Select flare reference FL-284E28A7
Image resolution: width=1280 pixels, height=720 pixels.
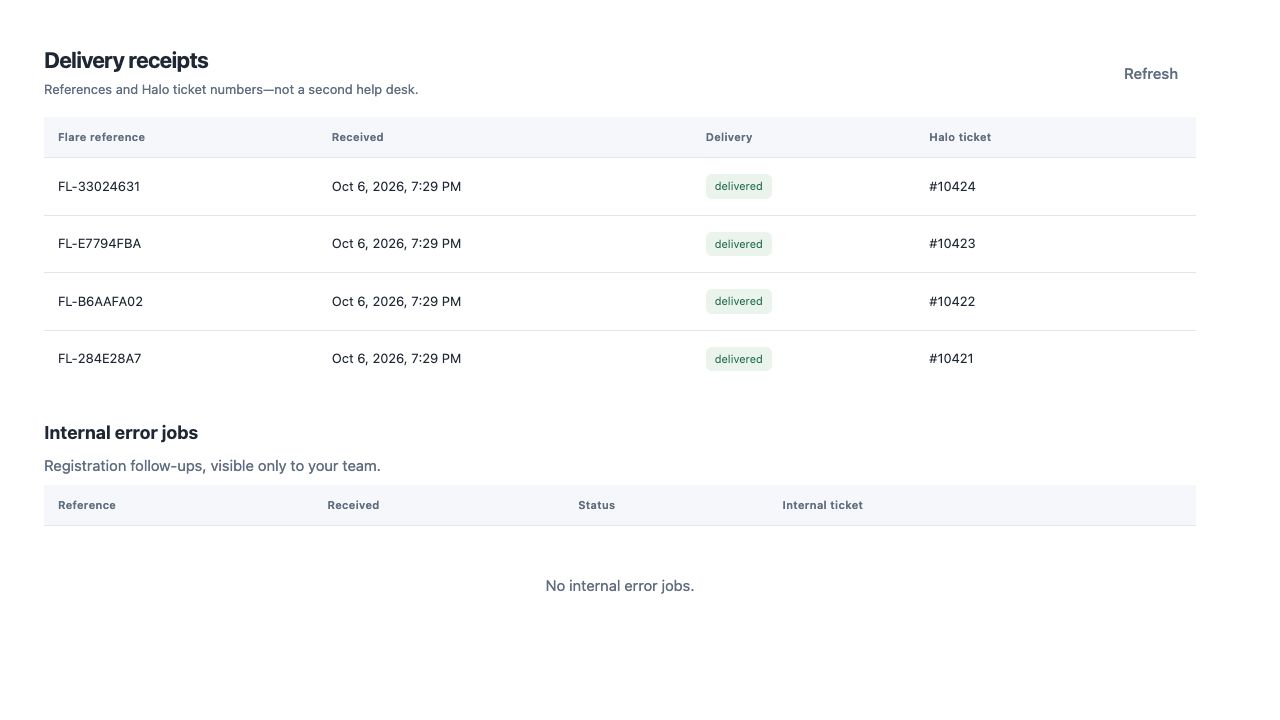point(99,359)
